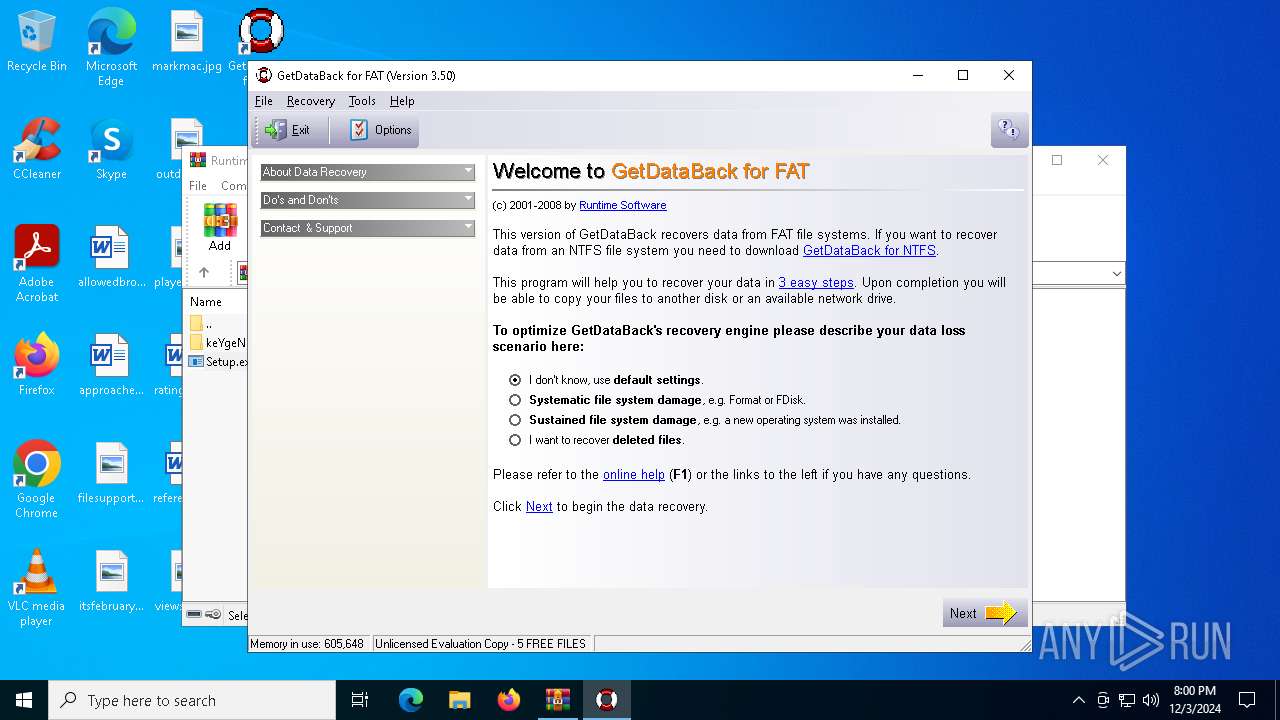
Task: Open File menu in WinRAR window
Action: [198, 186]
